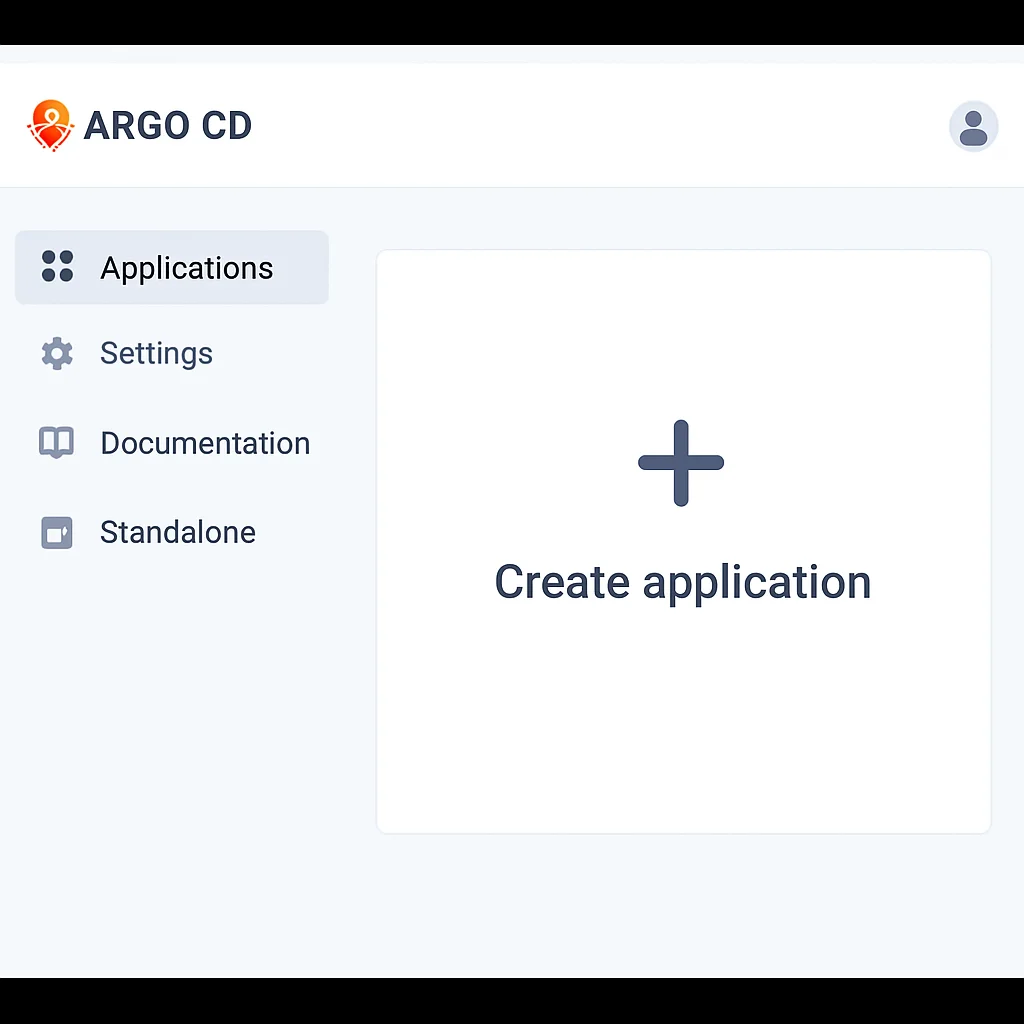Click the ARGO CD title text
Image resolution: width=1024 pixels, height=1024 pixels.
168,125
